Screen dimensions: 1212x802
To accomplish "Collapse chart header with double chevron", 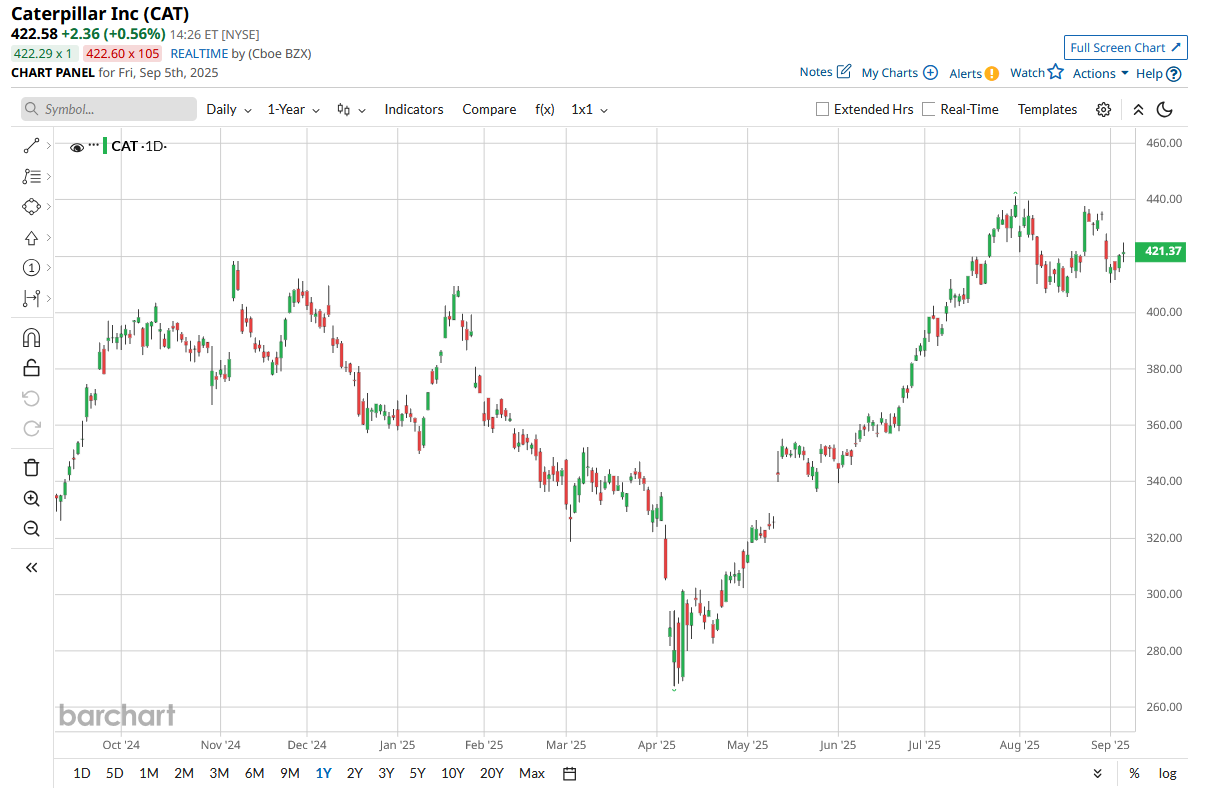I will (1138, 110).
